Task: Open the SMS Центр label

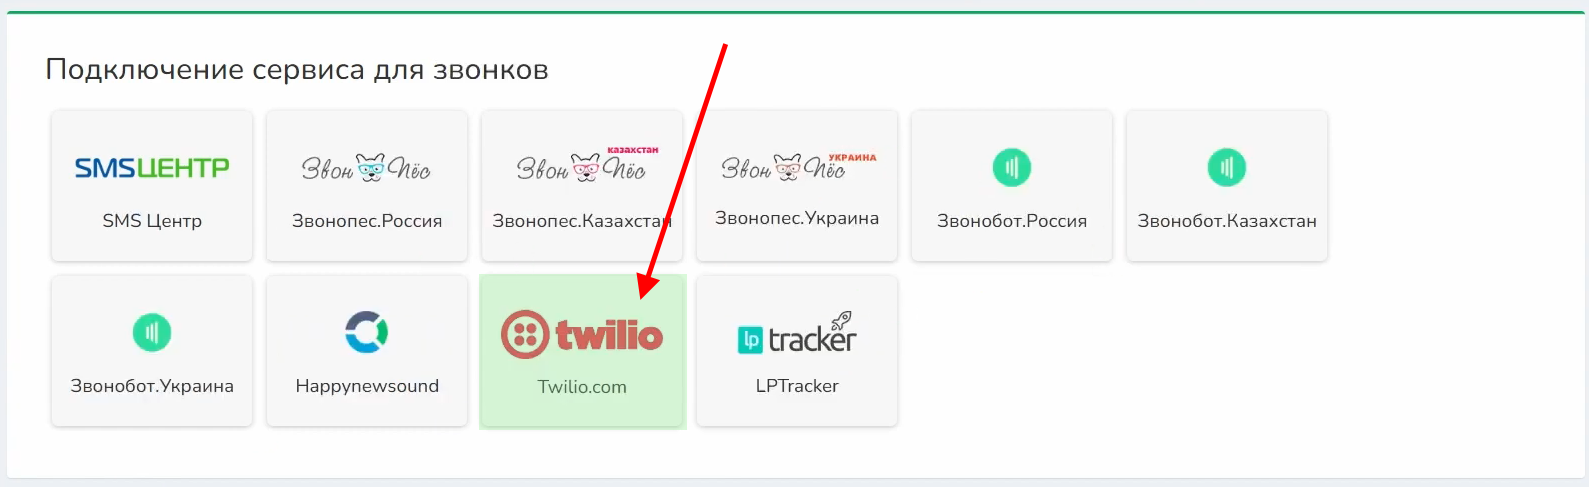Action: click(152, 221)
